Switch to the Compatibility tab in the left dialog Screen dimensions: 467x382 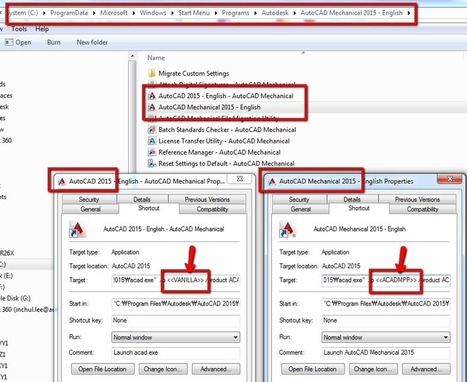point(212,209)
